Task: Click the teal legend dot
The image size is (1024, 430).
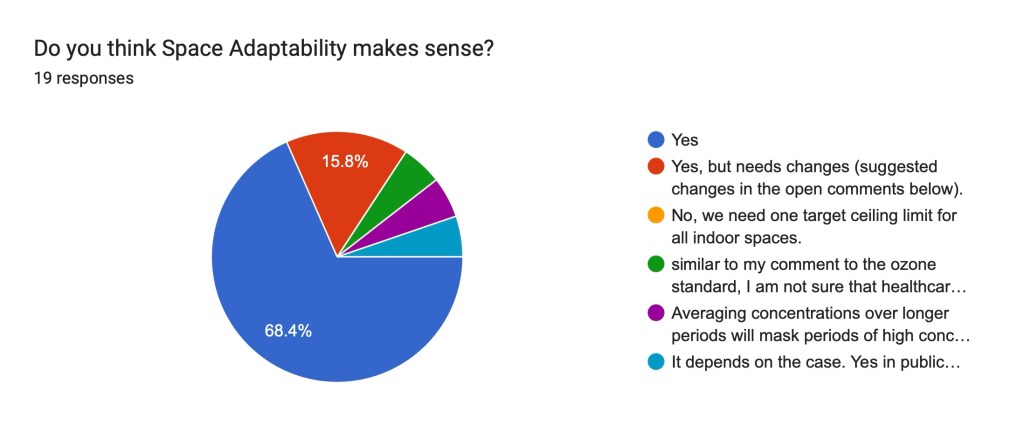Action: [657, 362]
